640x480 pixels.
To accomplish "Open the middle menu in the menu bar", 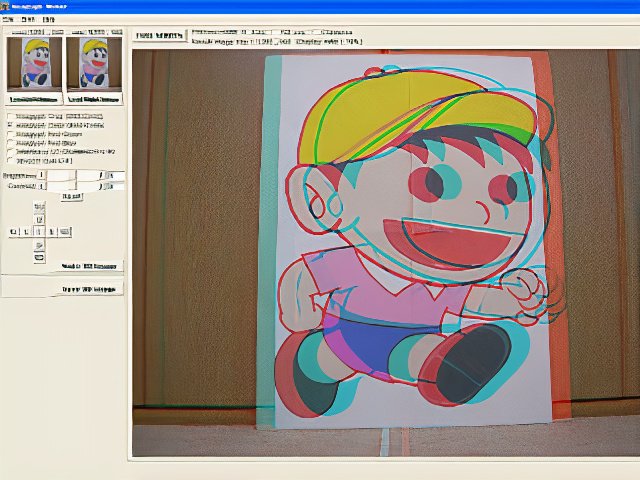I will [x=28, y=19].
